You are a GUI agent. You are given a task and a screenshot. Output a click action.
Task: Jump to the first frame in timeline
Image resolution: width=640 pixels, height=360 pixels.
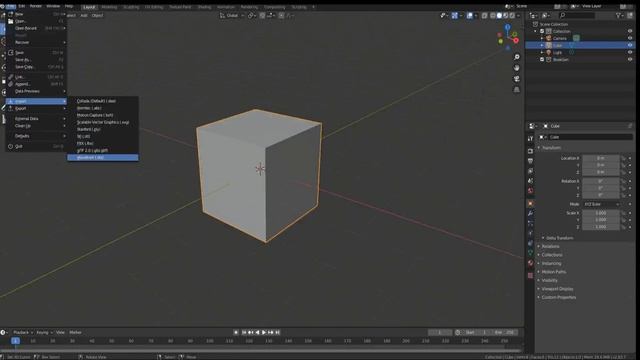(x=244, y=333)
